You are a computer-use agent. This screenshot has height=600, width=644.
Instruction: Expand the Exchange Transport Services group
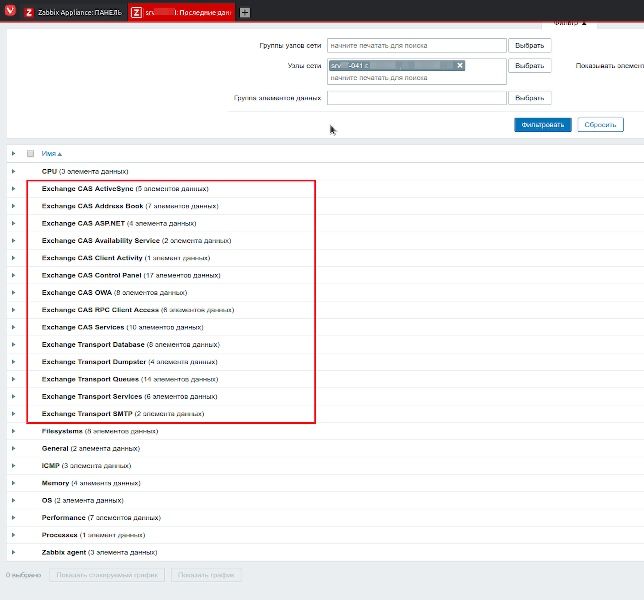[14, 396]
